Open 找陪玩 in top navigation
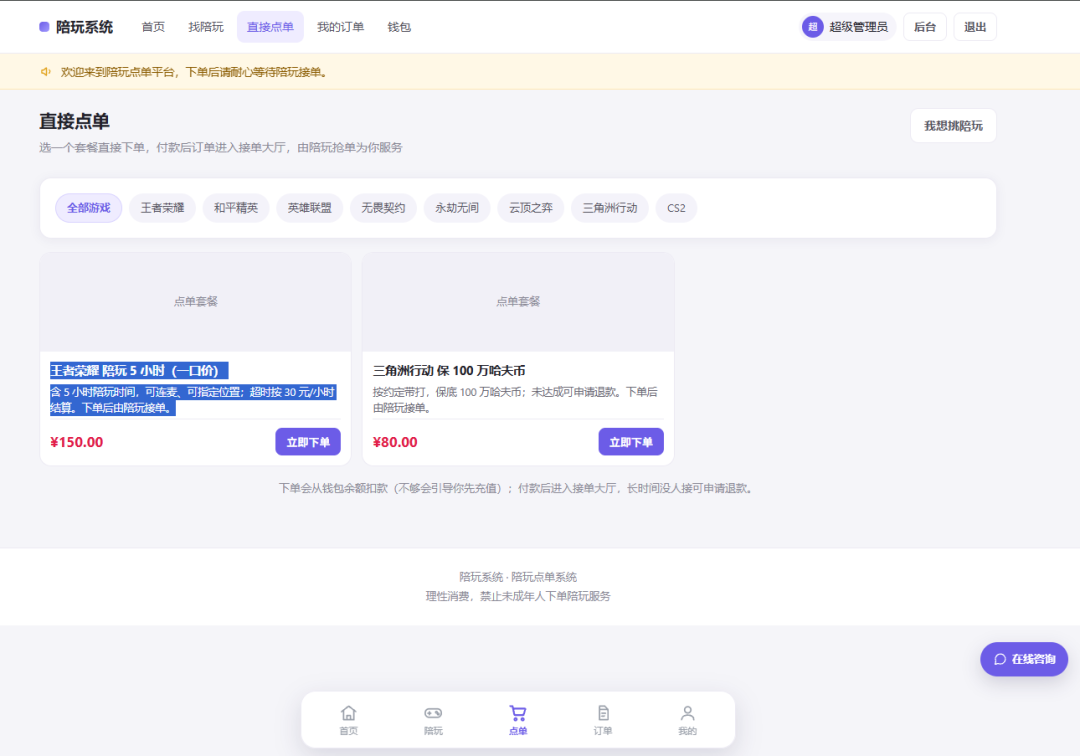 click(x=206, y=27)
